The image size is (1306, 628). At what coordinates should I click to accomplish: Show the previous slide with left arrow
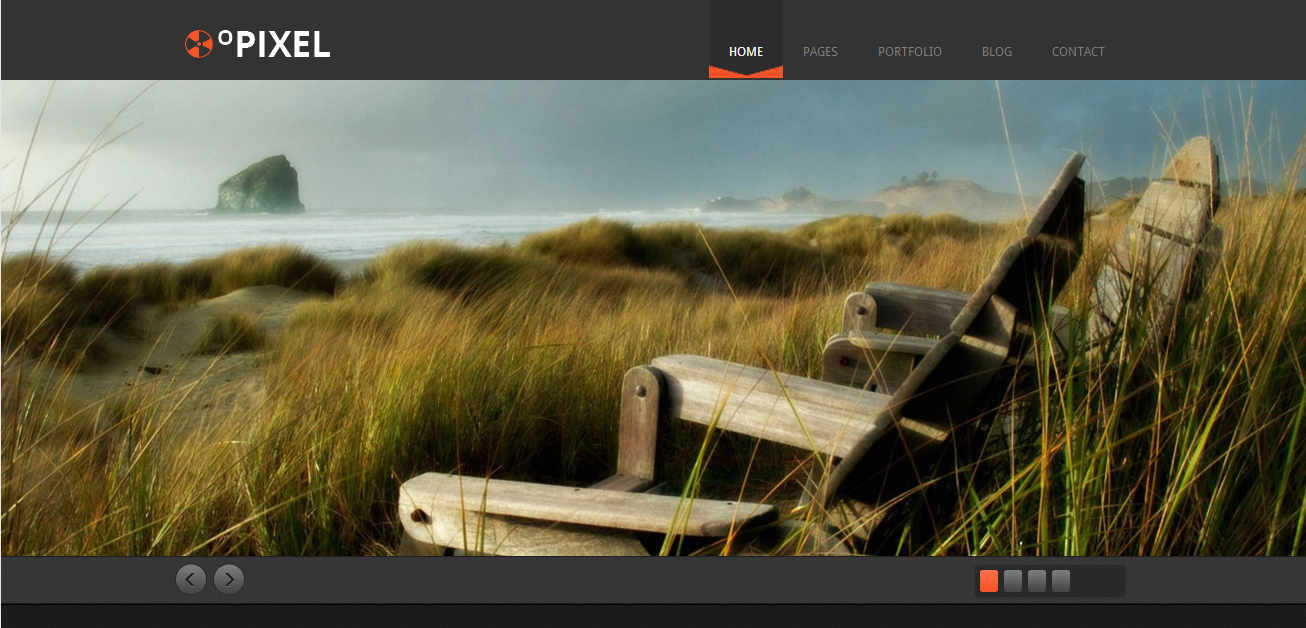pyautogui.click(x=191, y=579)
